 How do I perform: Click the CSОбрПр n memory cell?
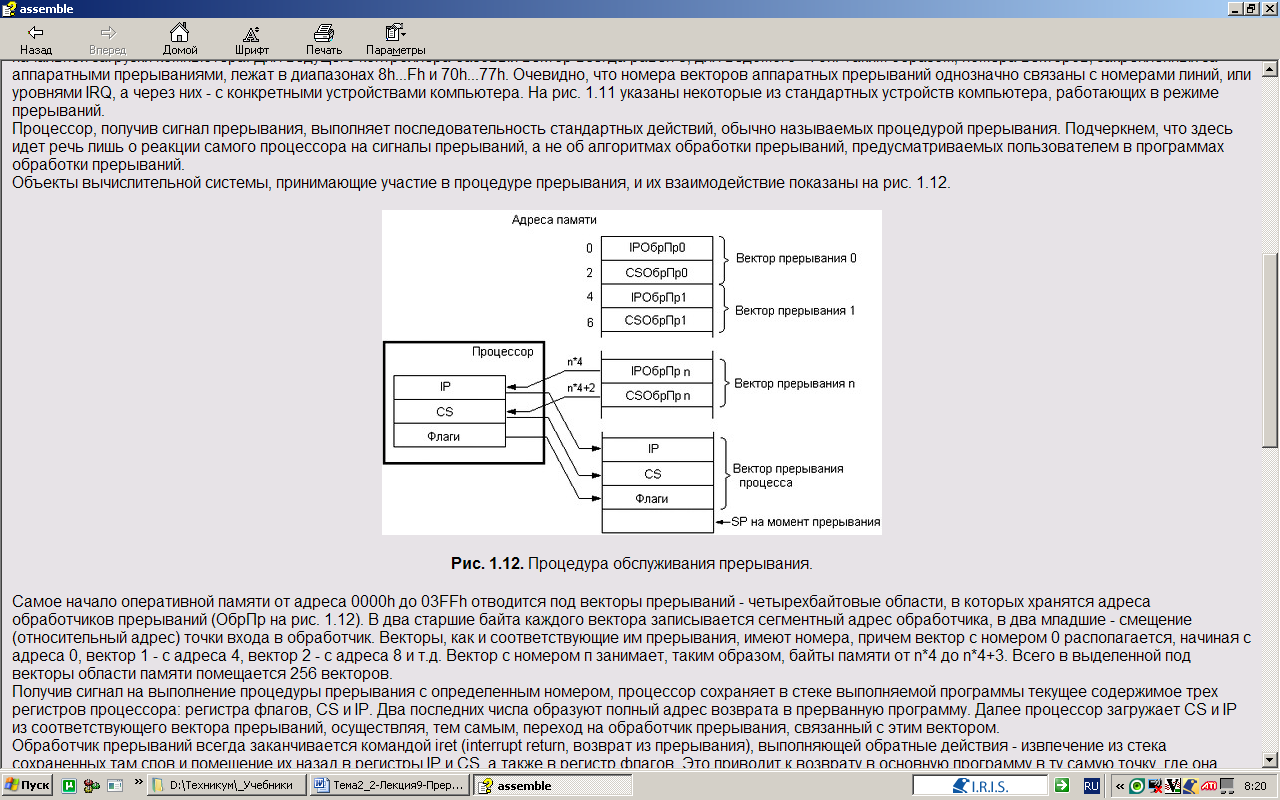click(x=657, y=396)
